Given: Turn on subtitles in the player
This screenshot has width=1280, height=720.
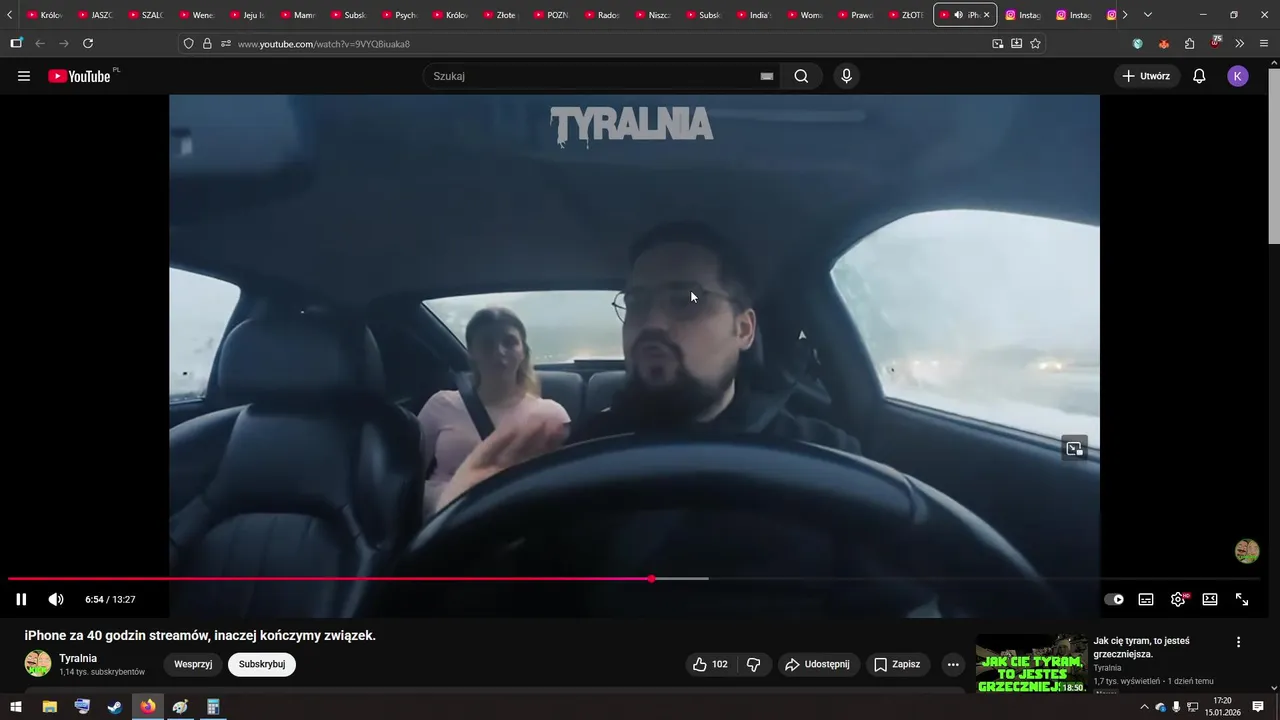Looking at the screenshot, I should click(1146, 599).
